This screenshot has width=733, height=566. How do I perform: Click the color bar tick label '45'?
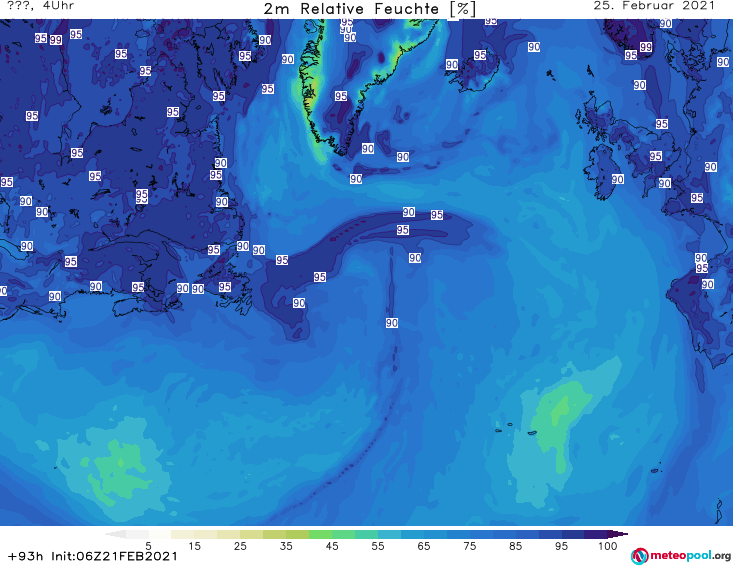pos(332,546)
